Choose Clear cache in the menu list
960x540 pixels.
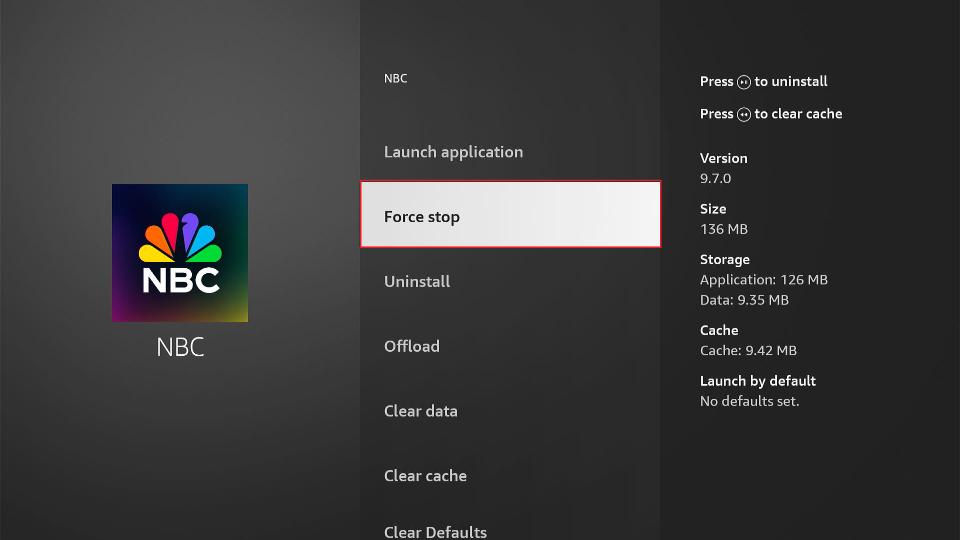click(x=511, y=476)
